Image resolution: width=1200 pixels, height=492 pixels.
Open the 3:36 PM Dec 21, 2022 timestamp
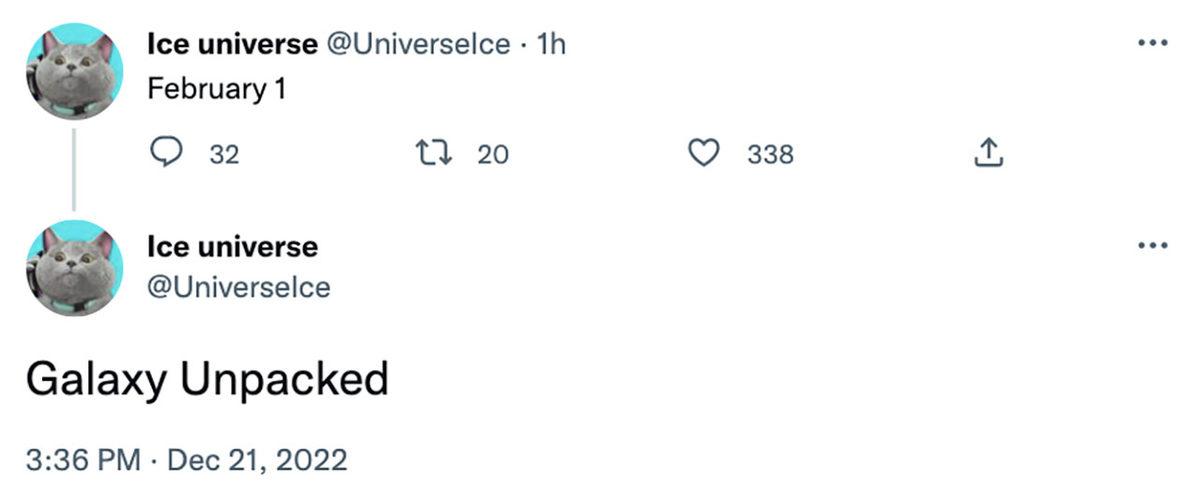coord(186,460)
